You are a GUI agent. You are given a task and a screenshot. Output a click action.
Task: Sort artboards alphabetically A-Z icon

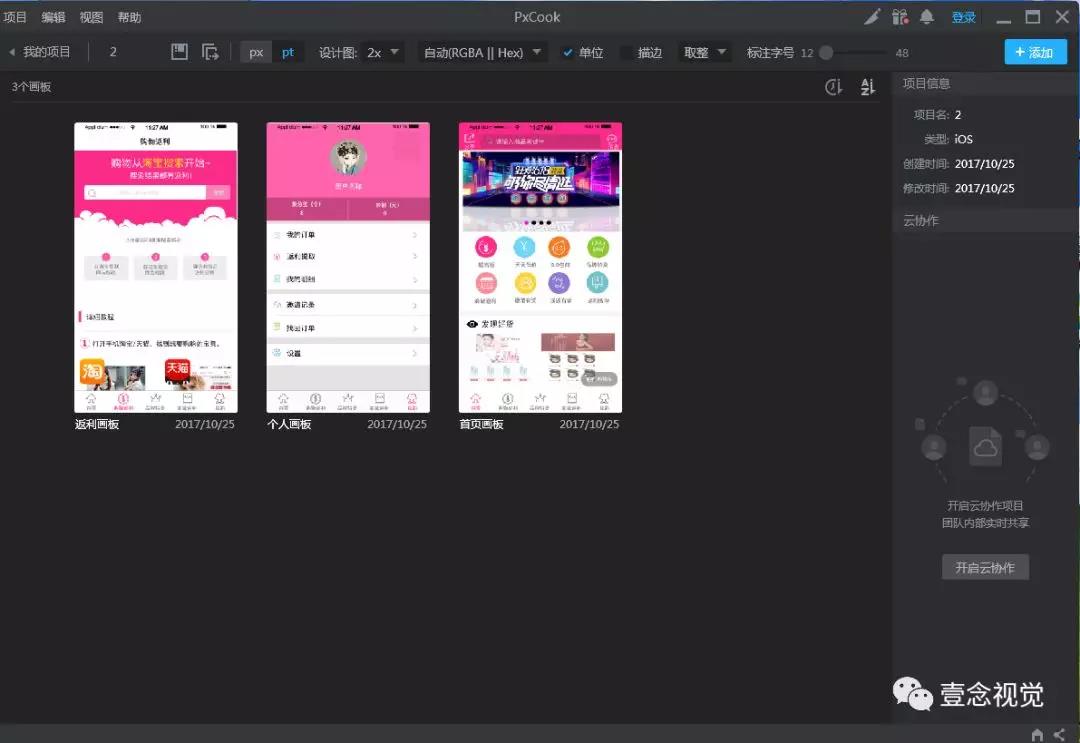[x=867, y=87]
